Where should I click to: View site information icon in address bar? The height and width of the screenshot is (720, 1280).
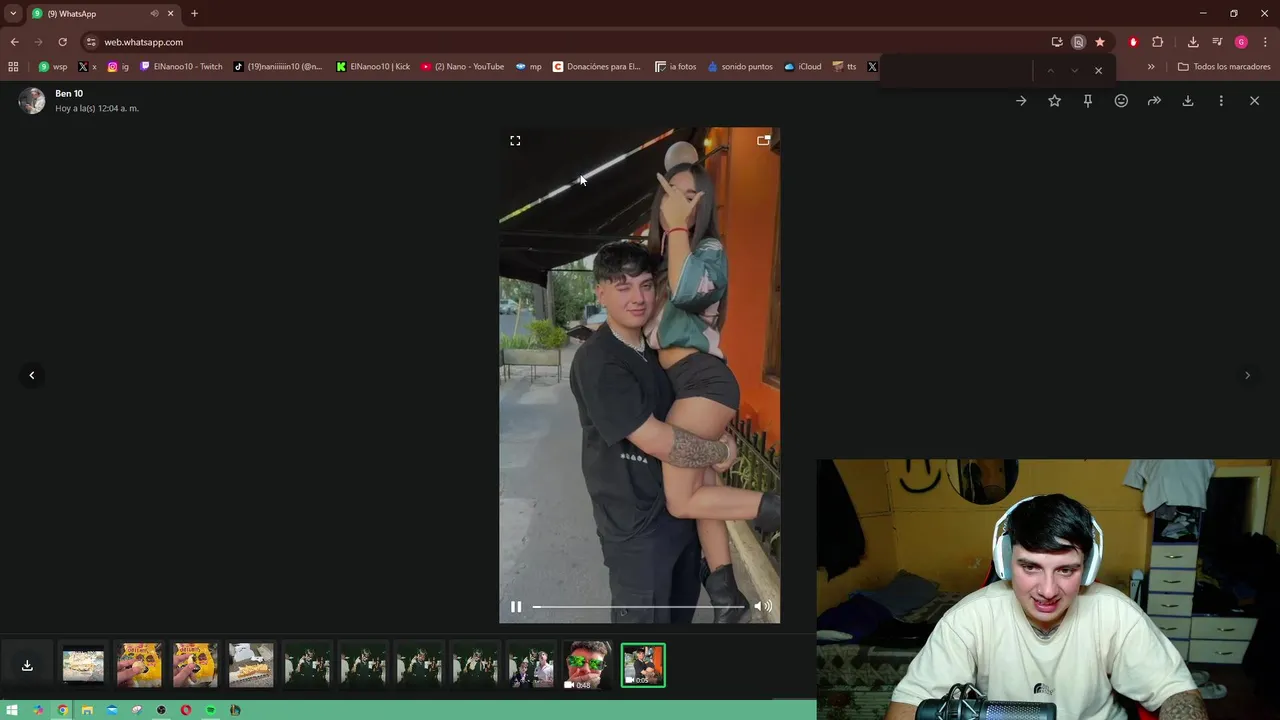click(91, 42)
